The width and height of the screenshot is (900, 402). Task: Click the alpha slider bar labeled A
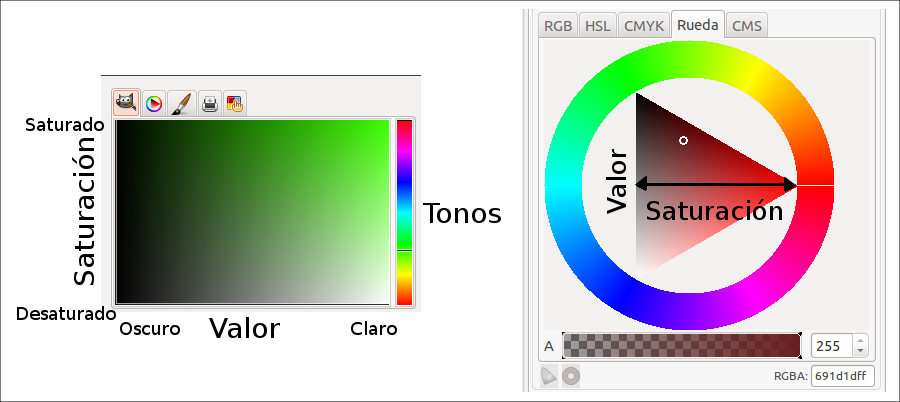pos(681,346)
